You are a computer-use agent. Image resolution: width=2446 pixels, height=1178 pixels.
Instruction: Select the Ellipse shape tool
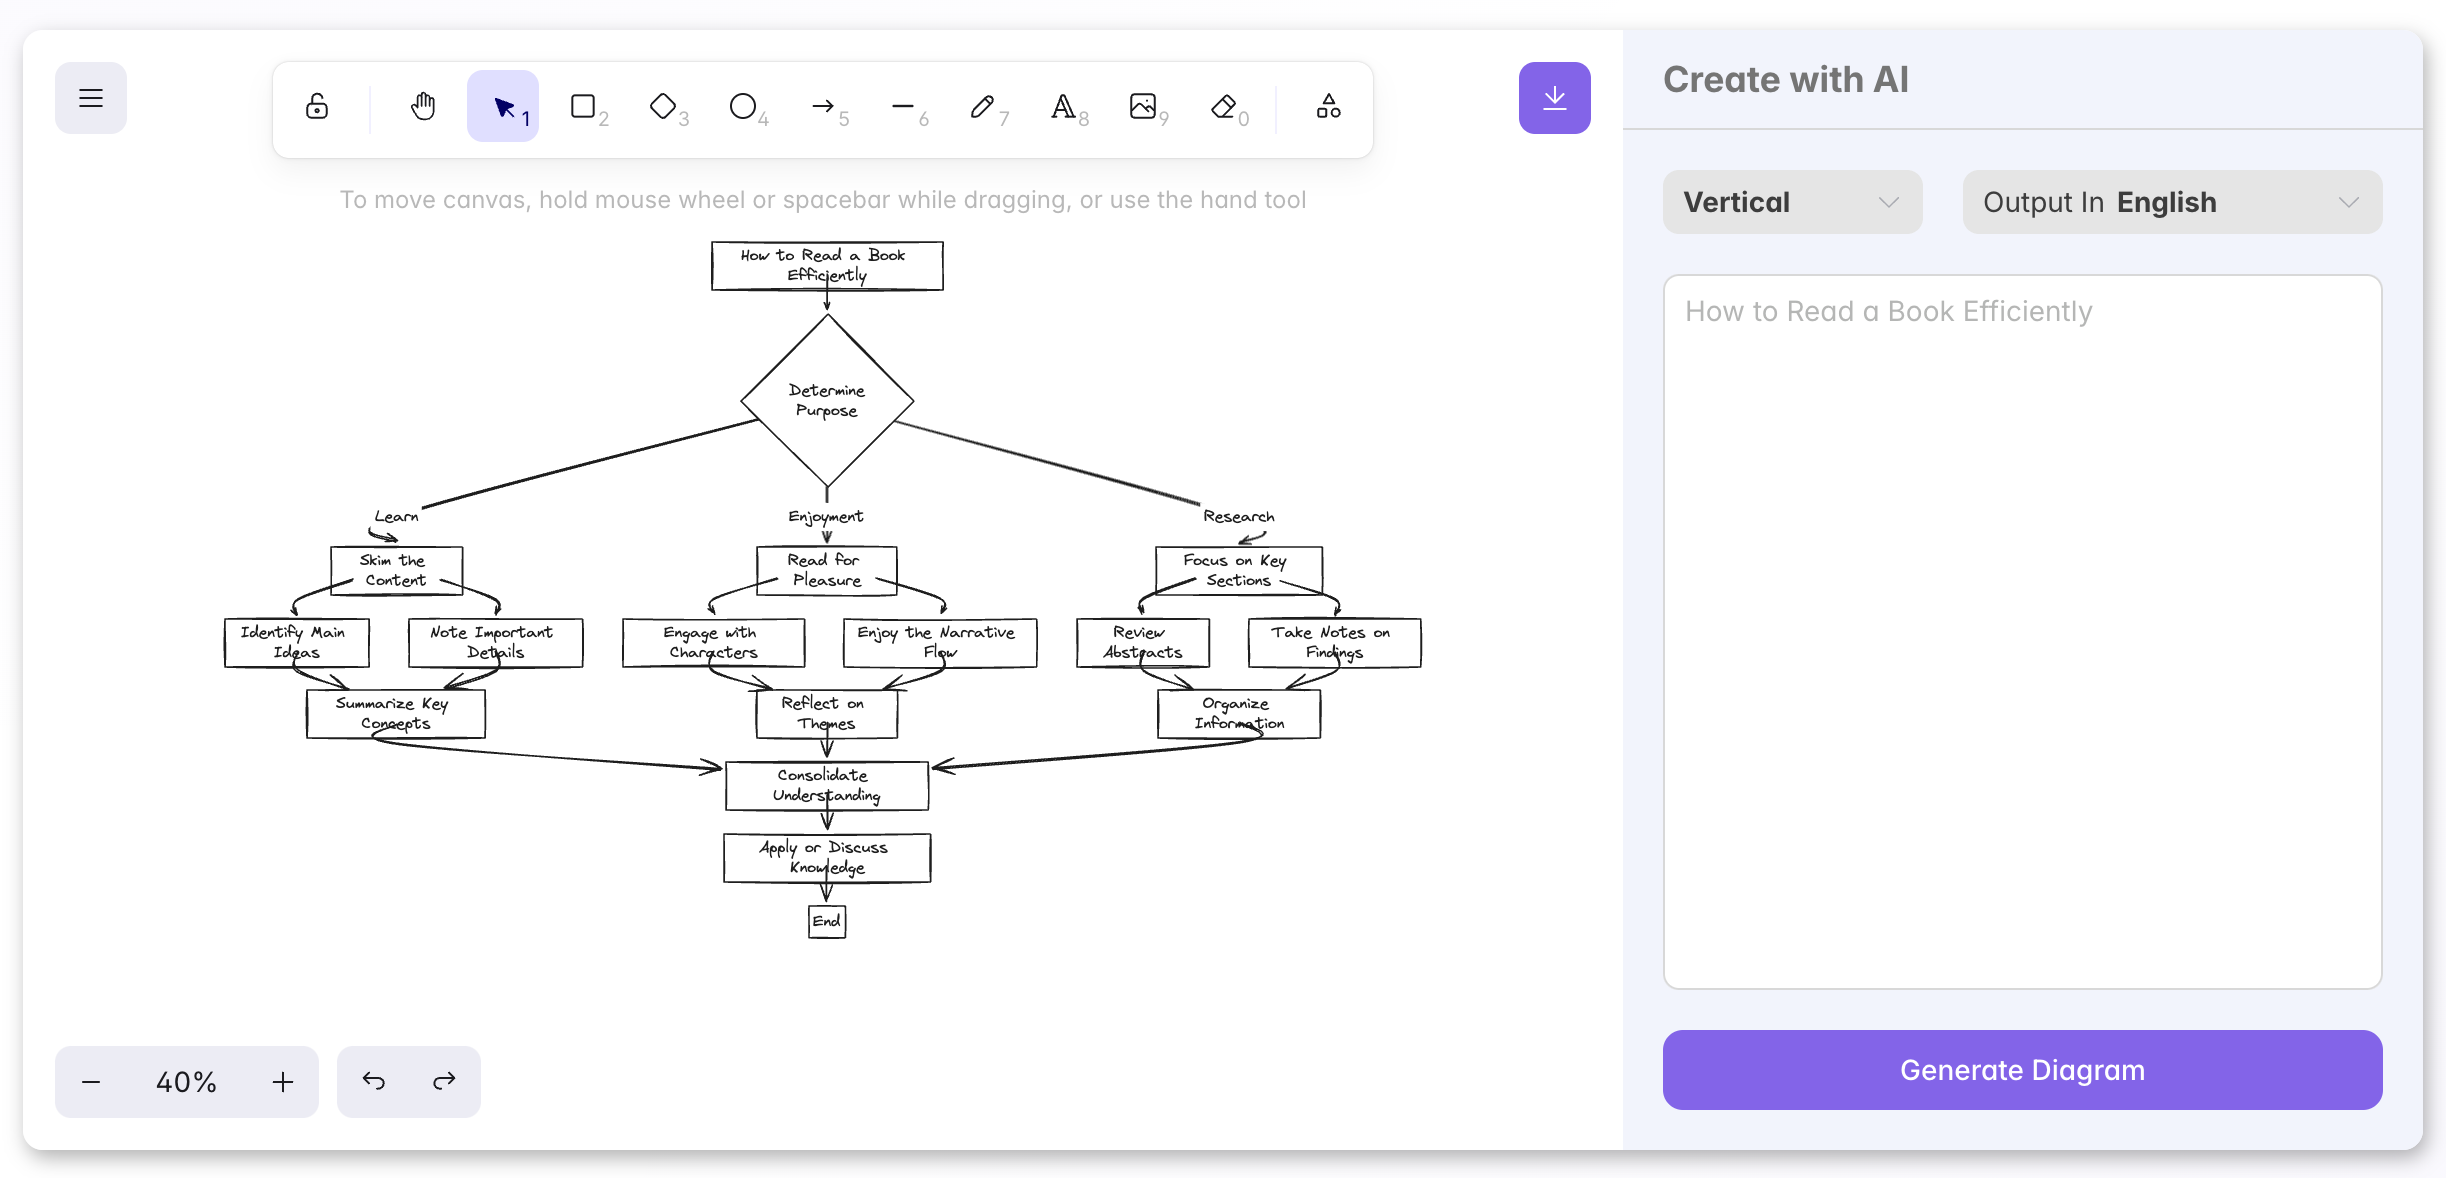(743, 106)
